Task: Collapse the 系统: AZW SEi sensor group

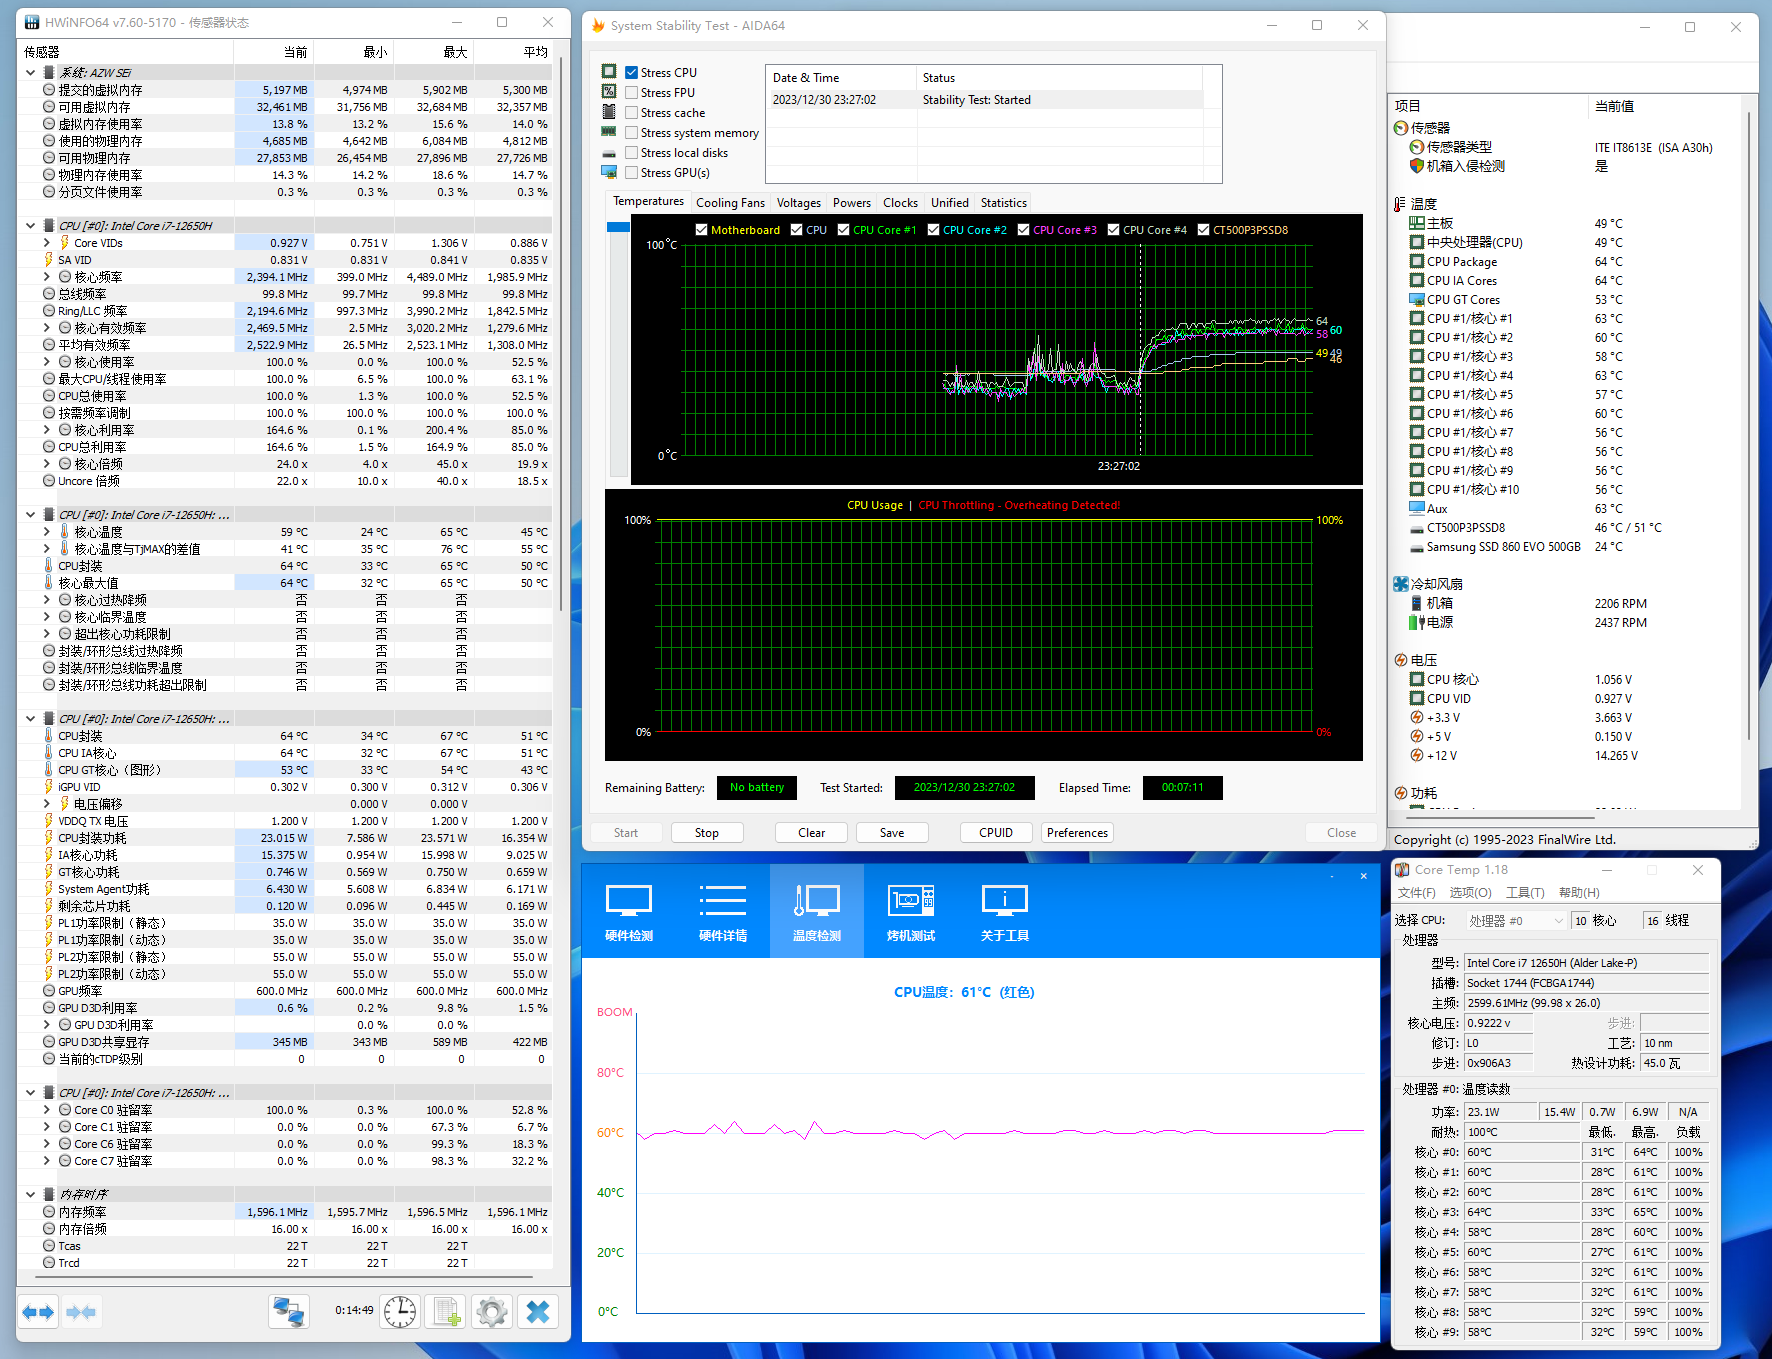Action: (31, 73)
